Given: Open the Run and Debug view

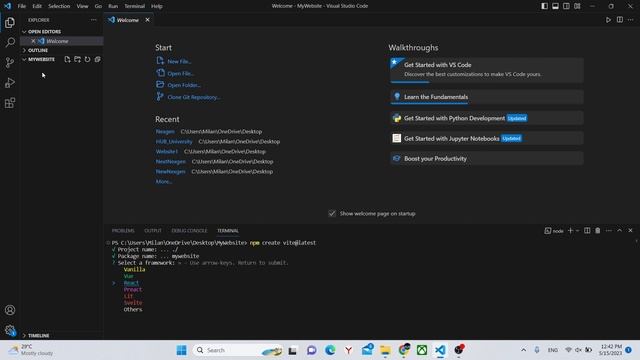Looking at the screenshot, I should (x=10, y=83).
